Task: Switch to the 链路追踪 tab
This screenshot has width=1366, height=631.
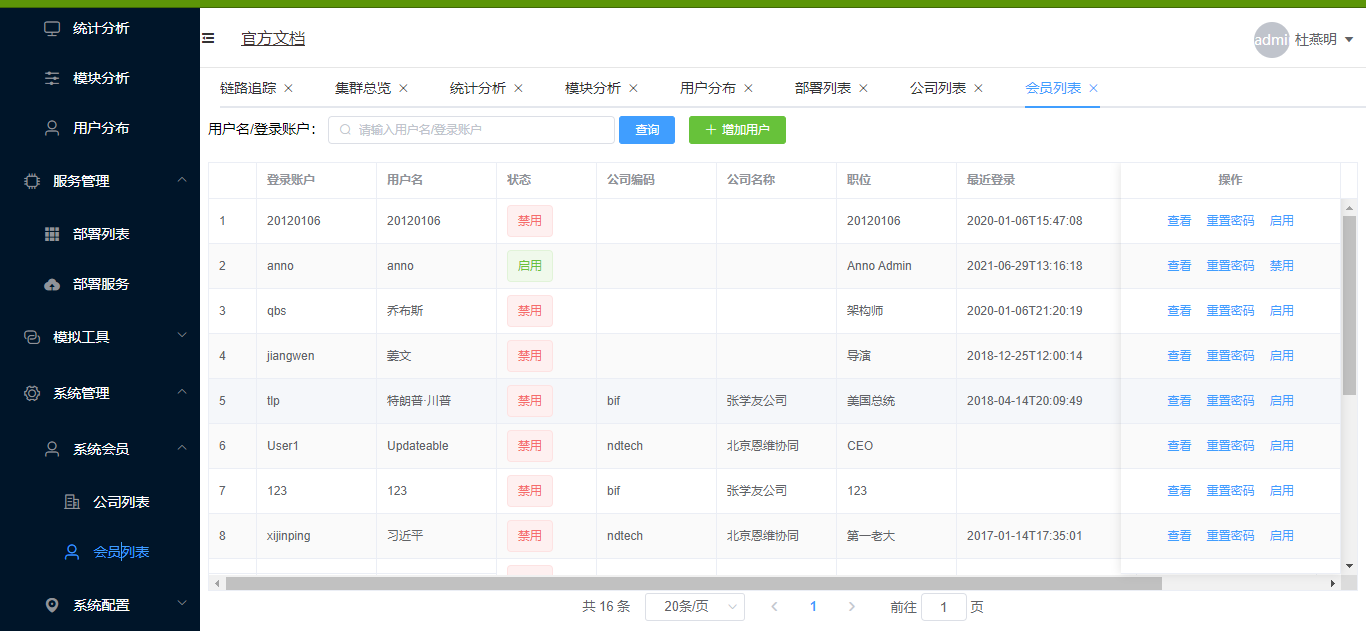Action: [246, 88]
